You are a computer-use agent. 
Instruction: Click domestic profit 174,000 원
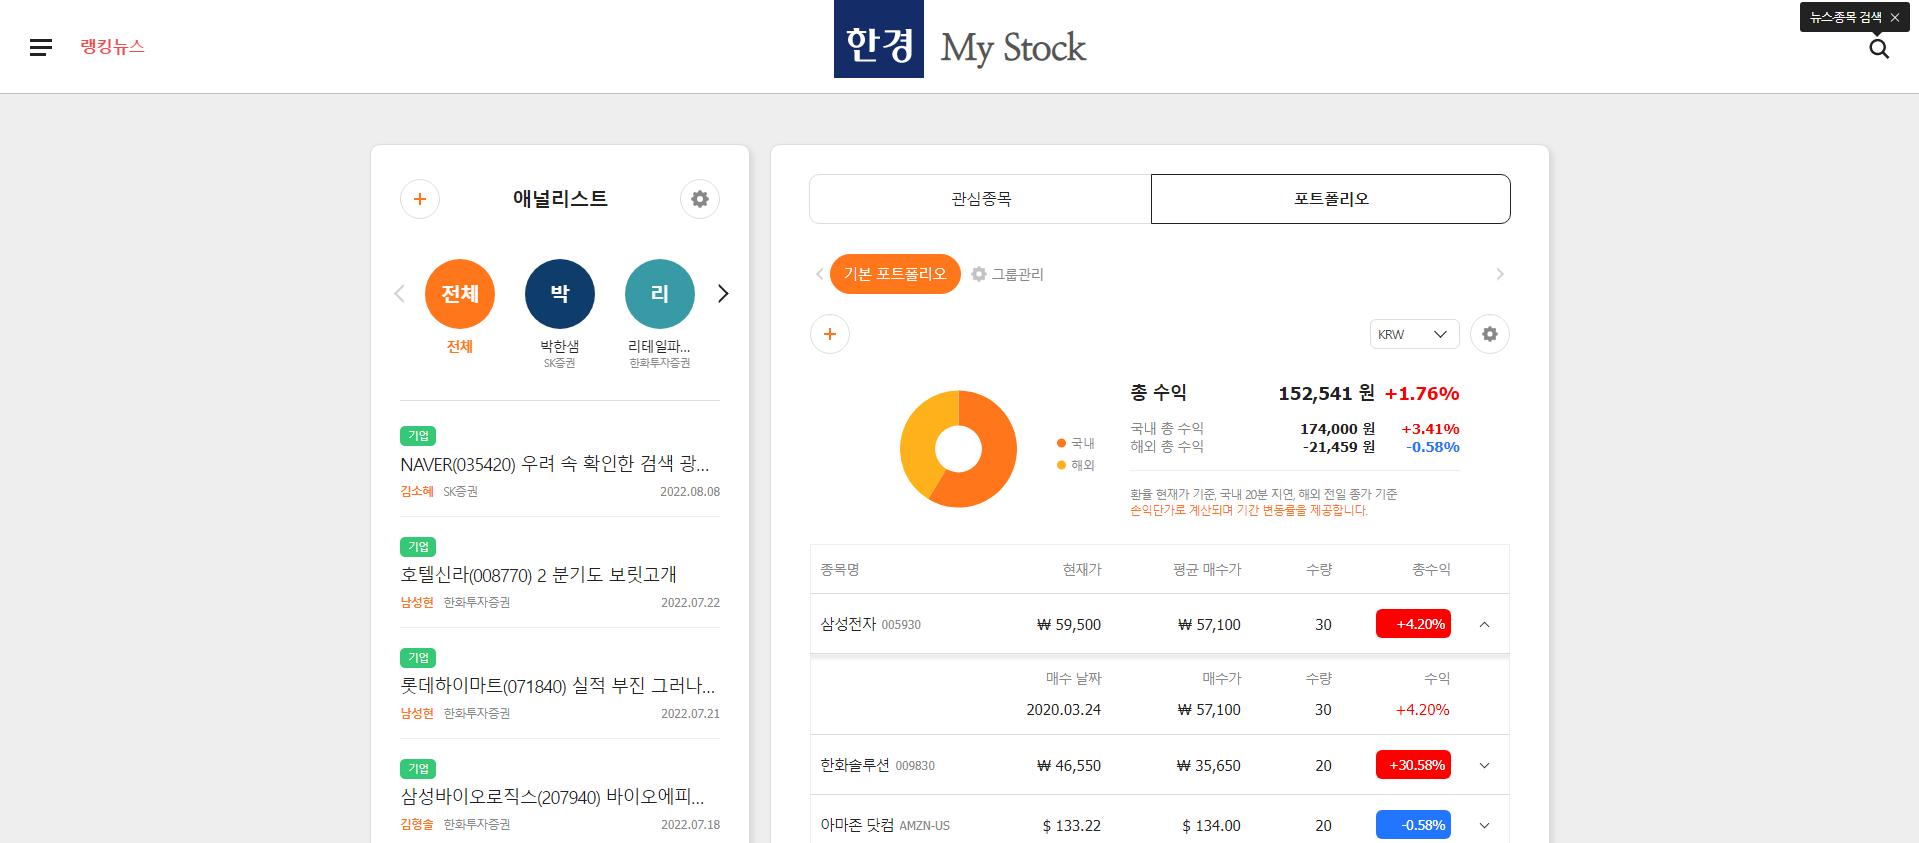(x=1337, y=429)
